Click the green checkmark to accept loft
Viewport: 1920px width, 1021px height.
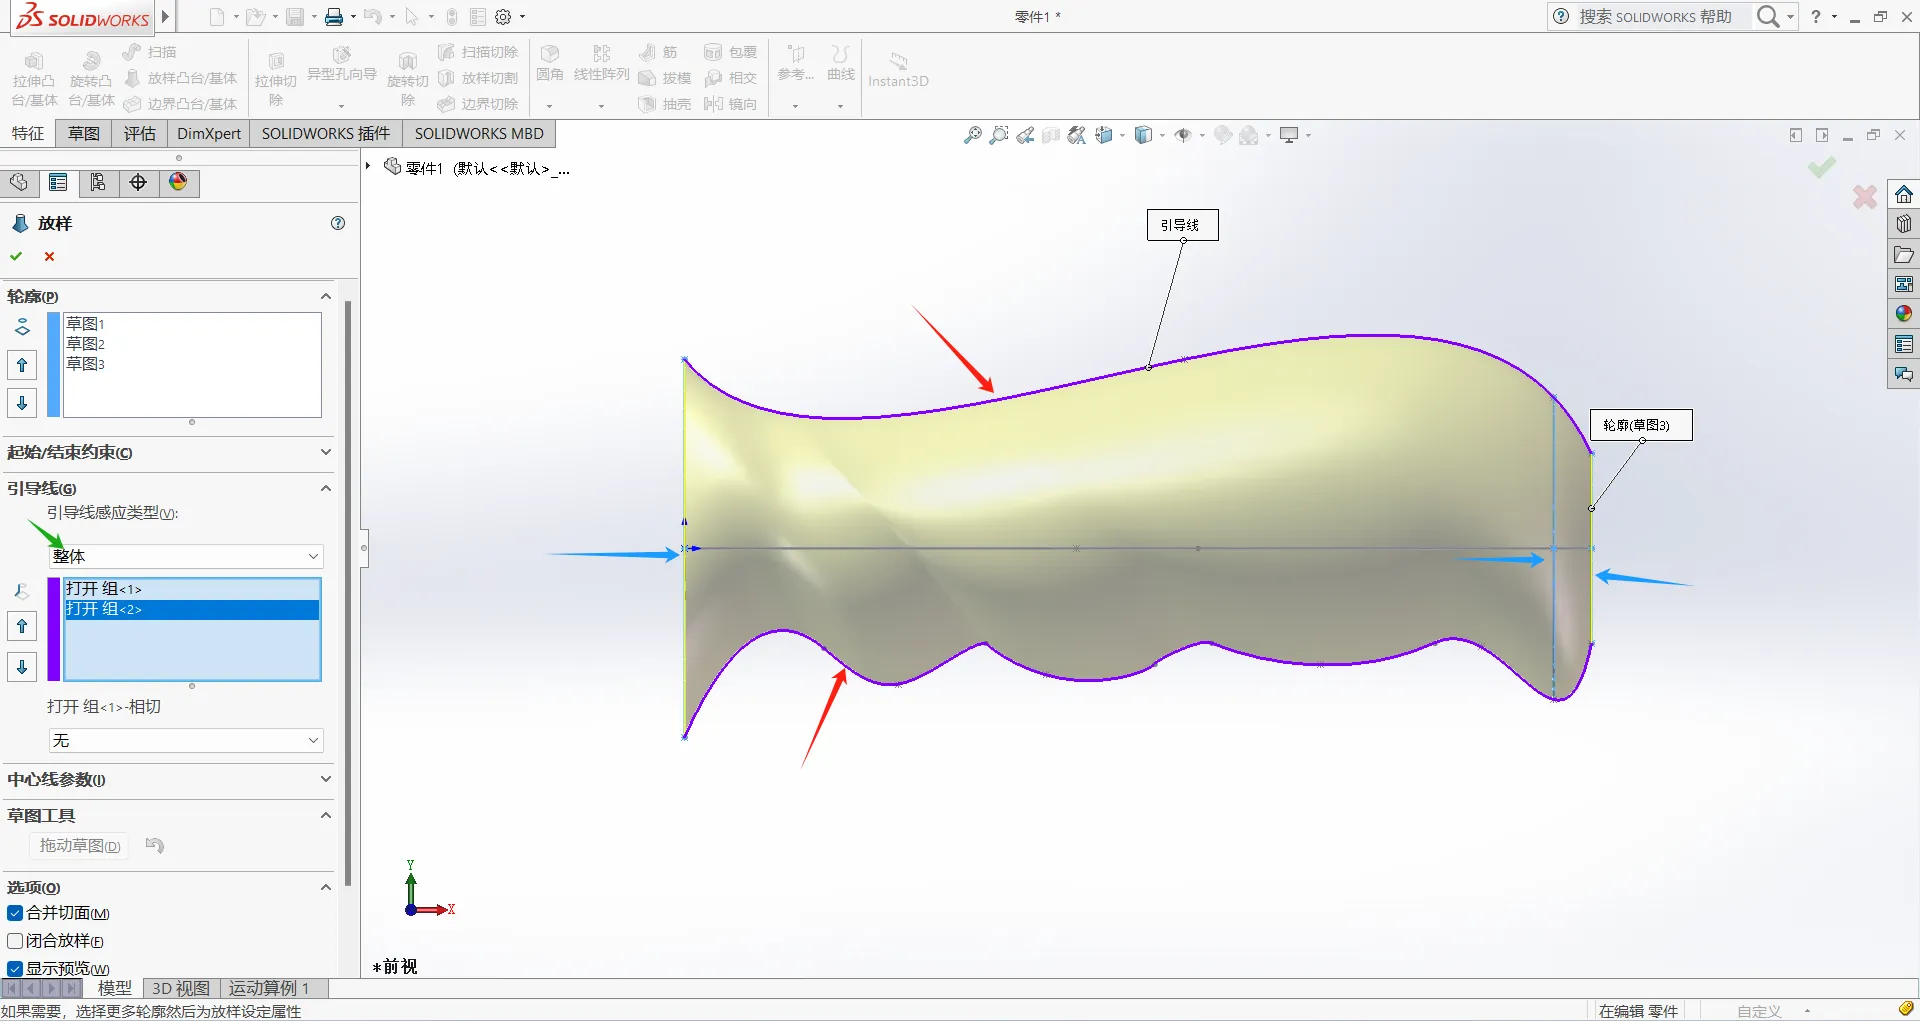tap(16, 256)
